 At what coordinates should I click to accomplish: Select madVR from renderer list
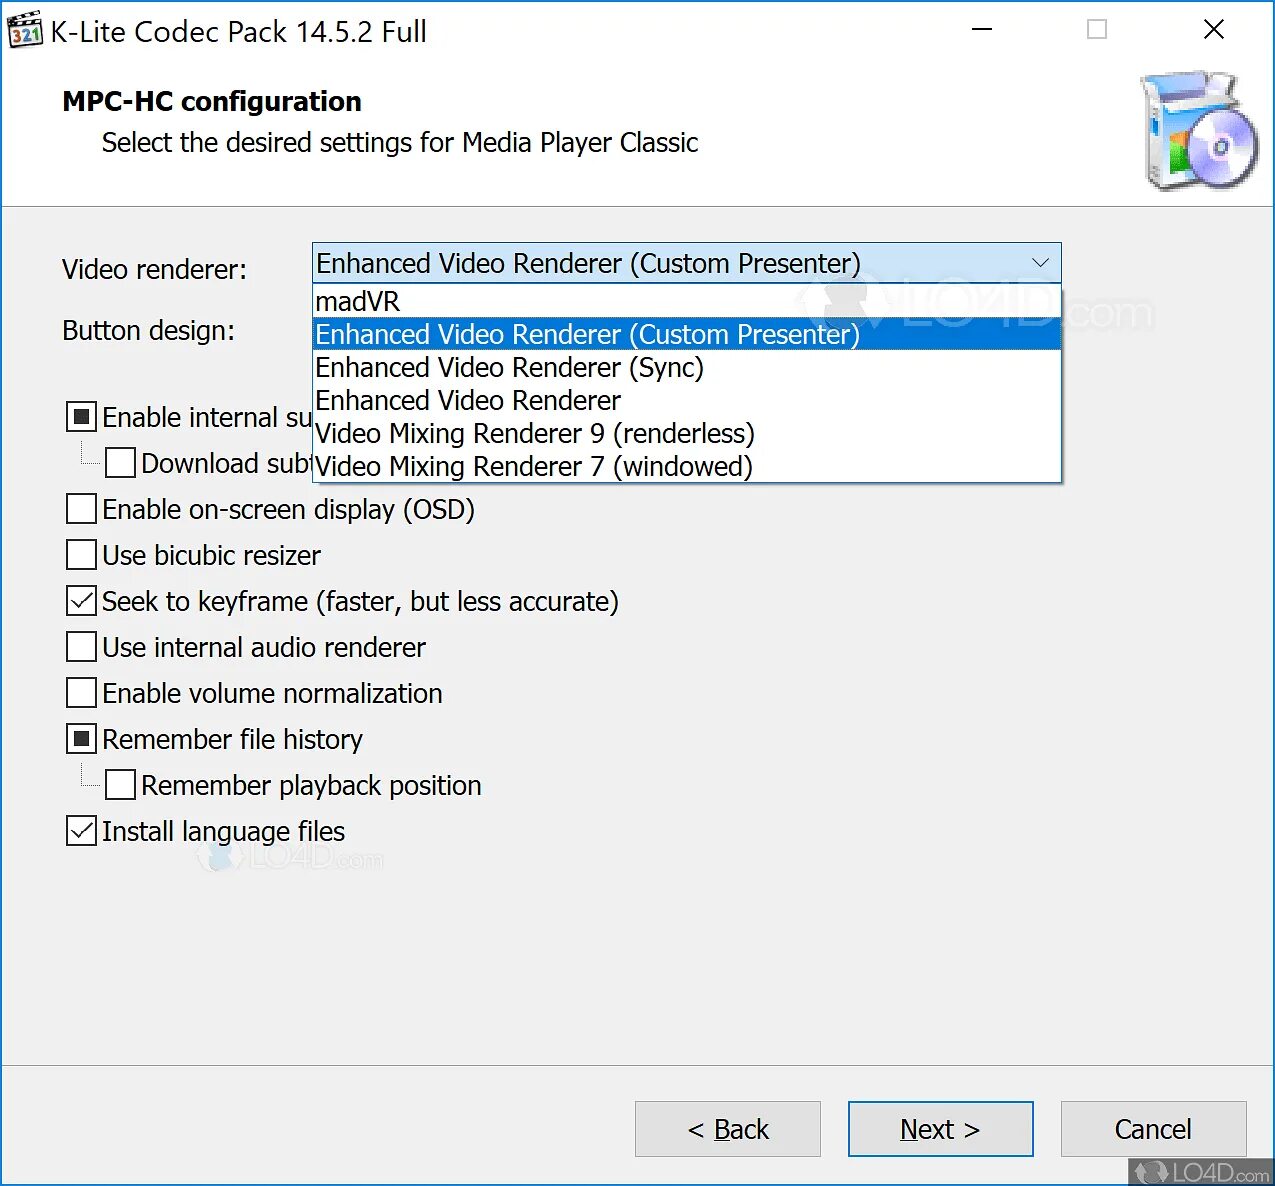pos(687,301)
